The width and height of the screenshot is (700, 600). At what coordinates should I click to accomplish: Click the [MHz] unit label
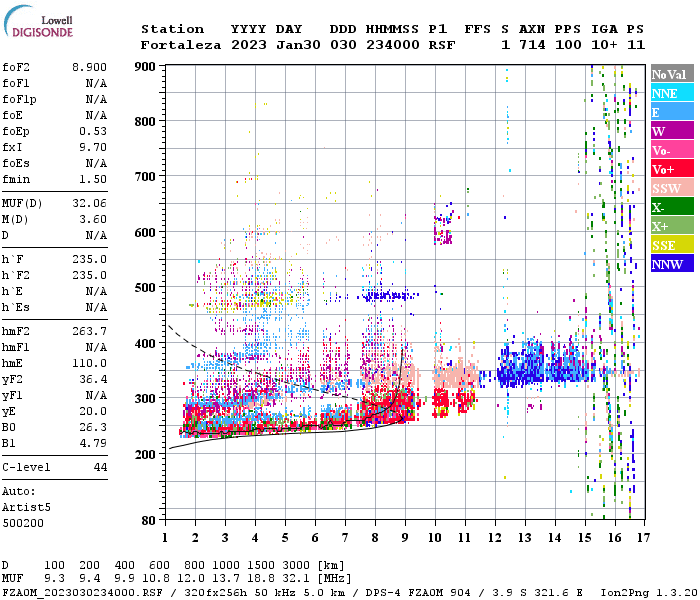point(334,579)
